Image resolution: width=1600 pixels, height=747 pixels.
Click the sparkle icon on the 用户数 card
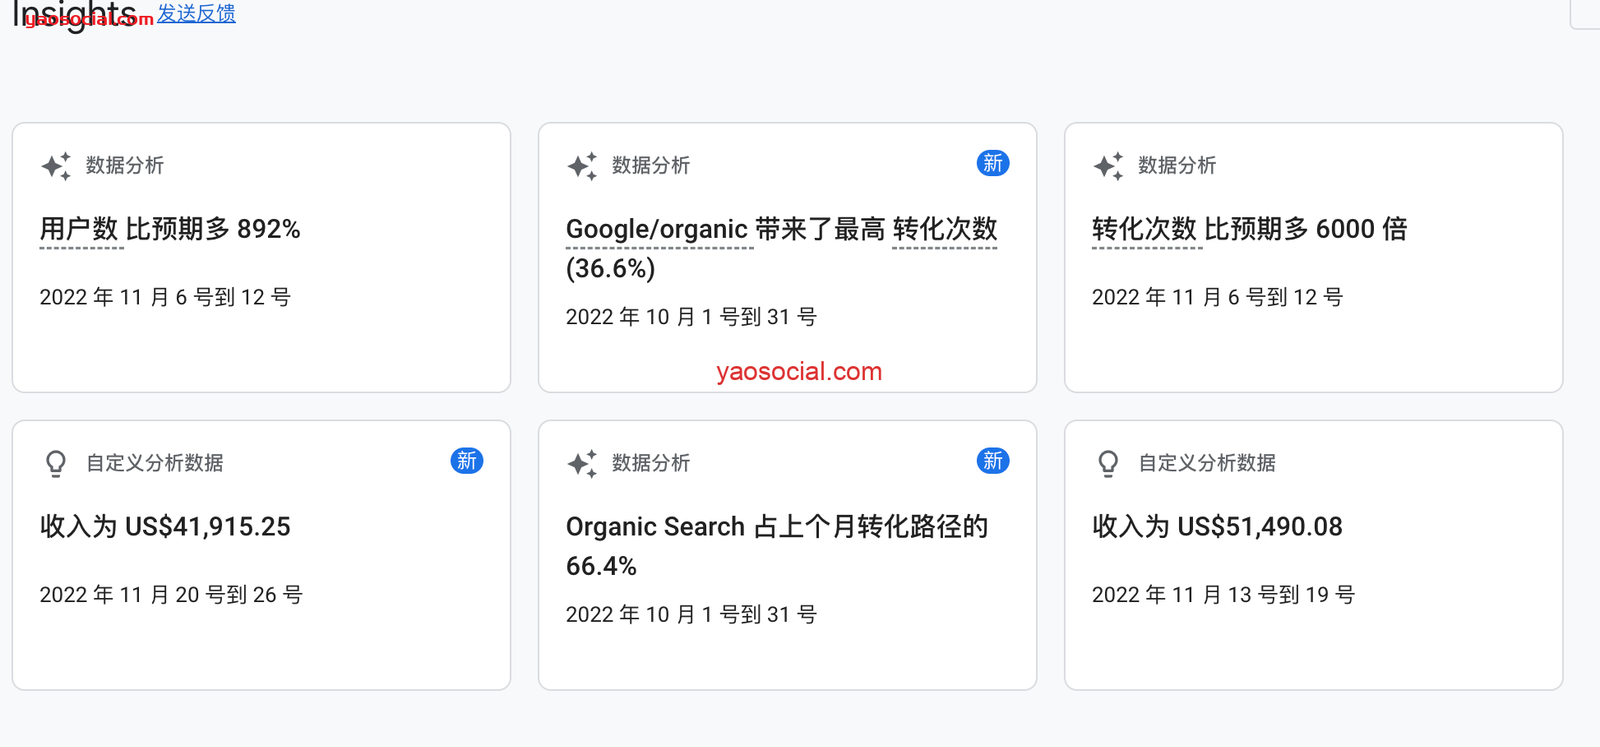coord(56,166)
